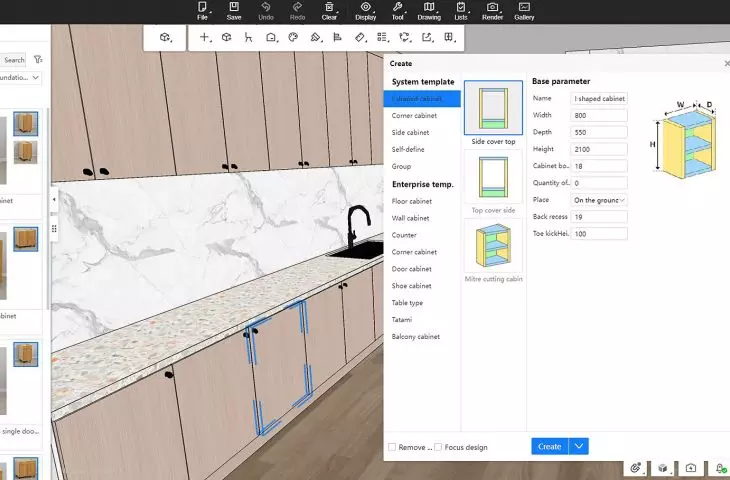Viewport: 730px width, 480px height.
Task: Click the Width field showing 800
Action: [599, 115]
